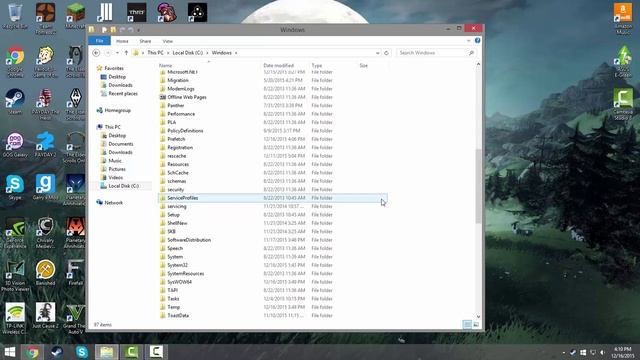Viewport: 640px width, 360px height.
Task: Expand the address bar history dropdown
Action: [x=378, y=53]
